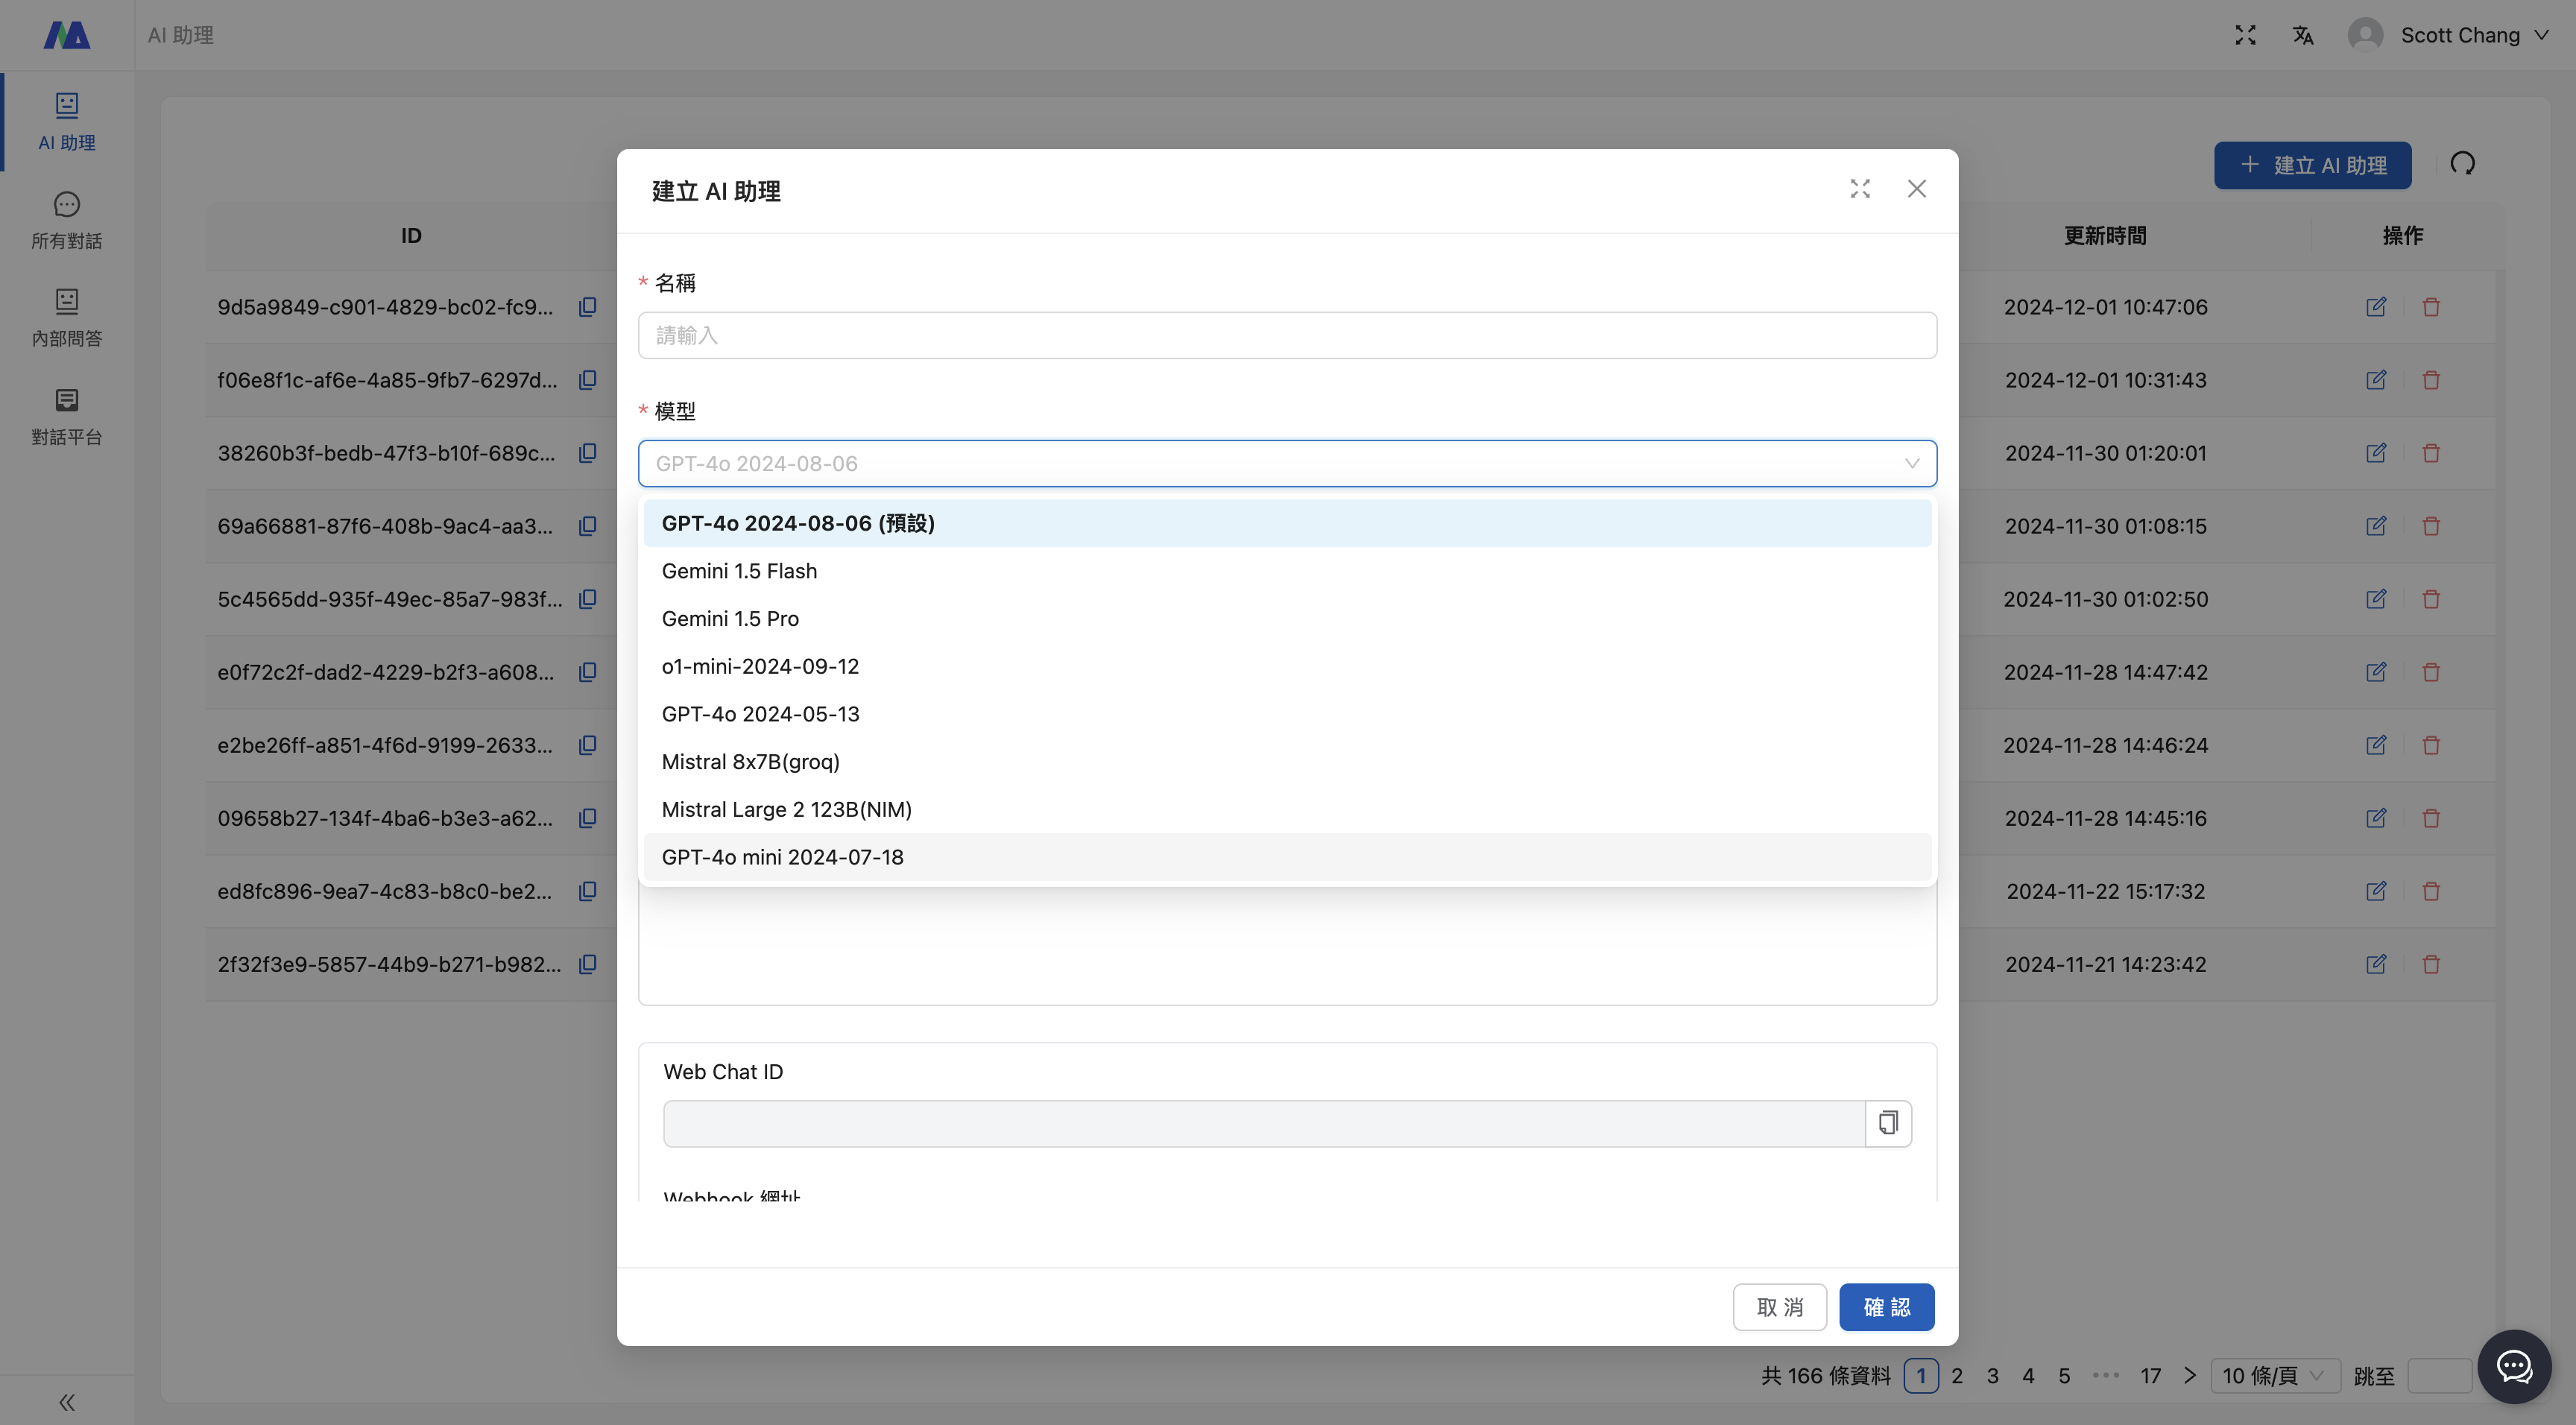Expand the dialog to fullscreen
2576x1425 pixels.
coord(1860,189)
